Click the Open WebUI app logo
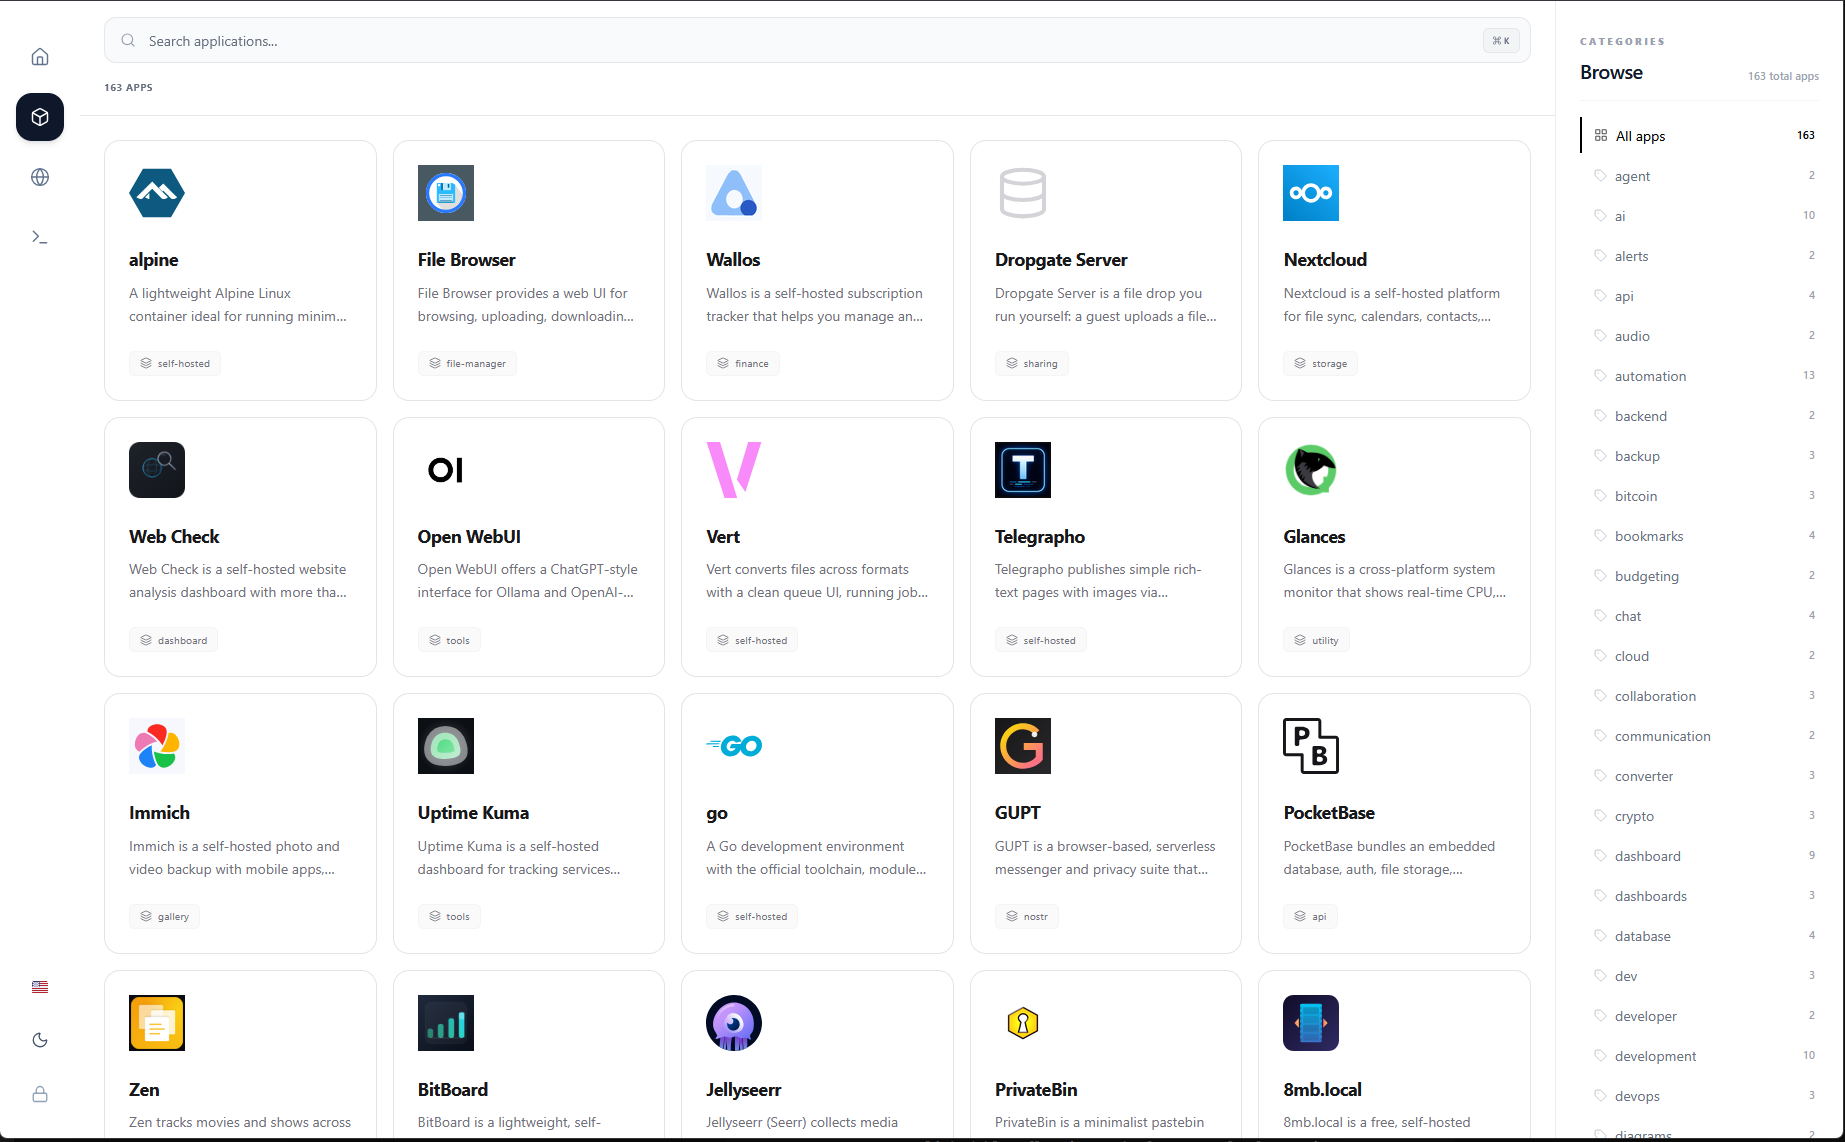The width and height of the screenshot is (1845, 1142). (x=446, y=470)
